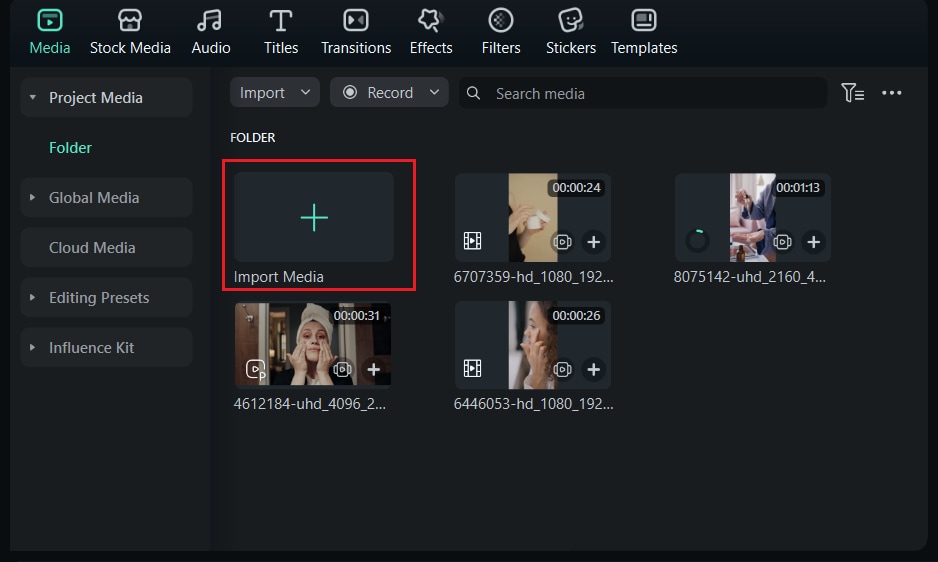Viewport: 938px width, 562px height.
Task: Switch to the Audio tab
Action: point(211,33)
